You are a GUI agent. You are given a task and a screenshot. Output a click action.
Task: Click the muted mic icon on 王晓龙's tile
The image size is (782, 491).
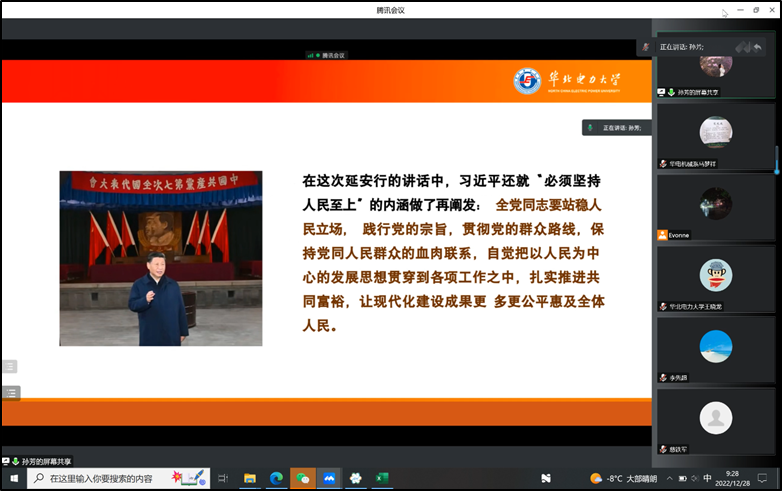(x=663, y=307)
